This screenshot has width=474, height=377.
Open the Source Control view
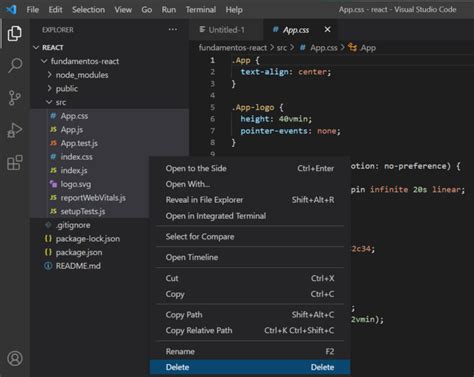15,98
